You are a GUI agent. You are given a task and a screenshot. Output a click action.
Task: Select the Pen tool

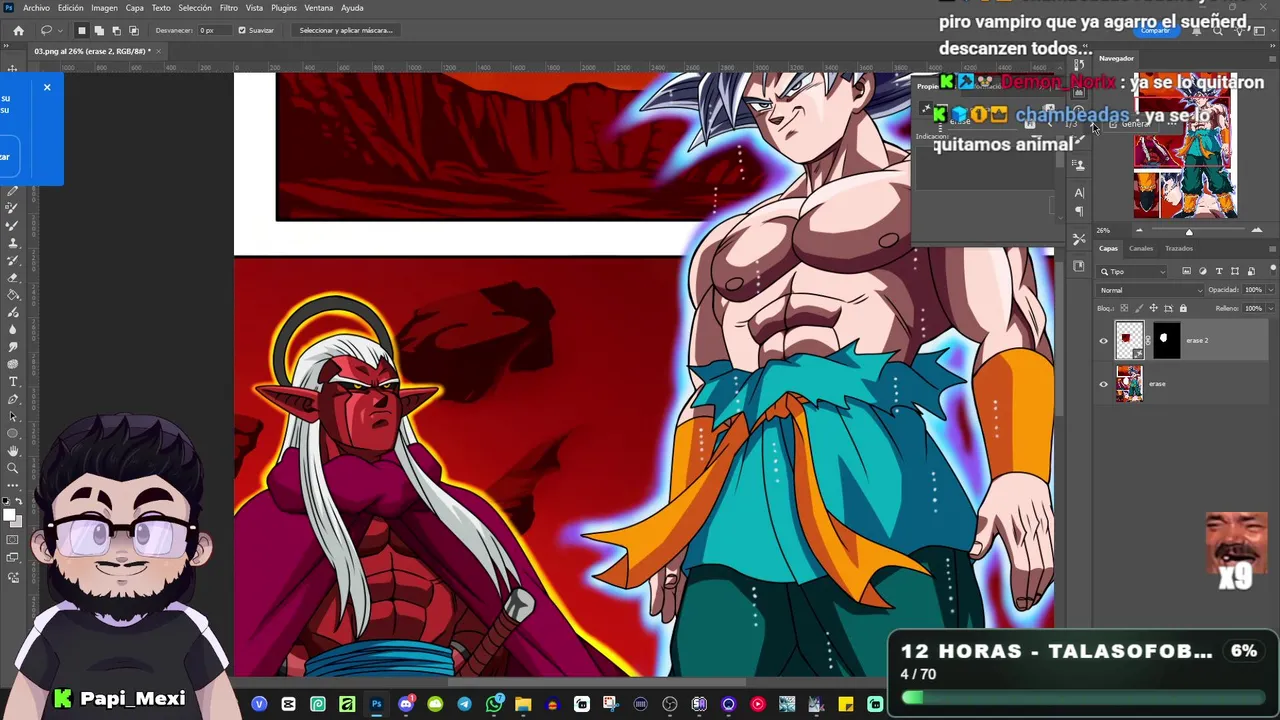(x=12, y=398)
